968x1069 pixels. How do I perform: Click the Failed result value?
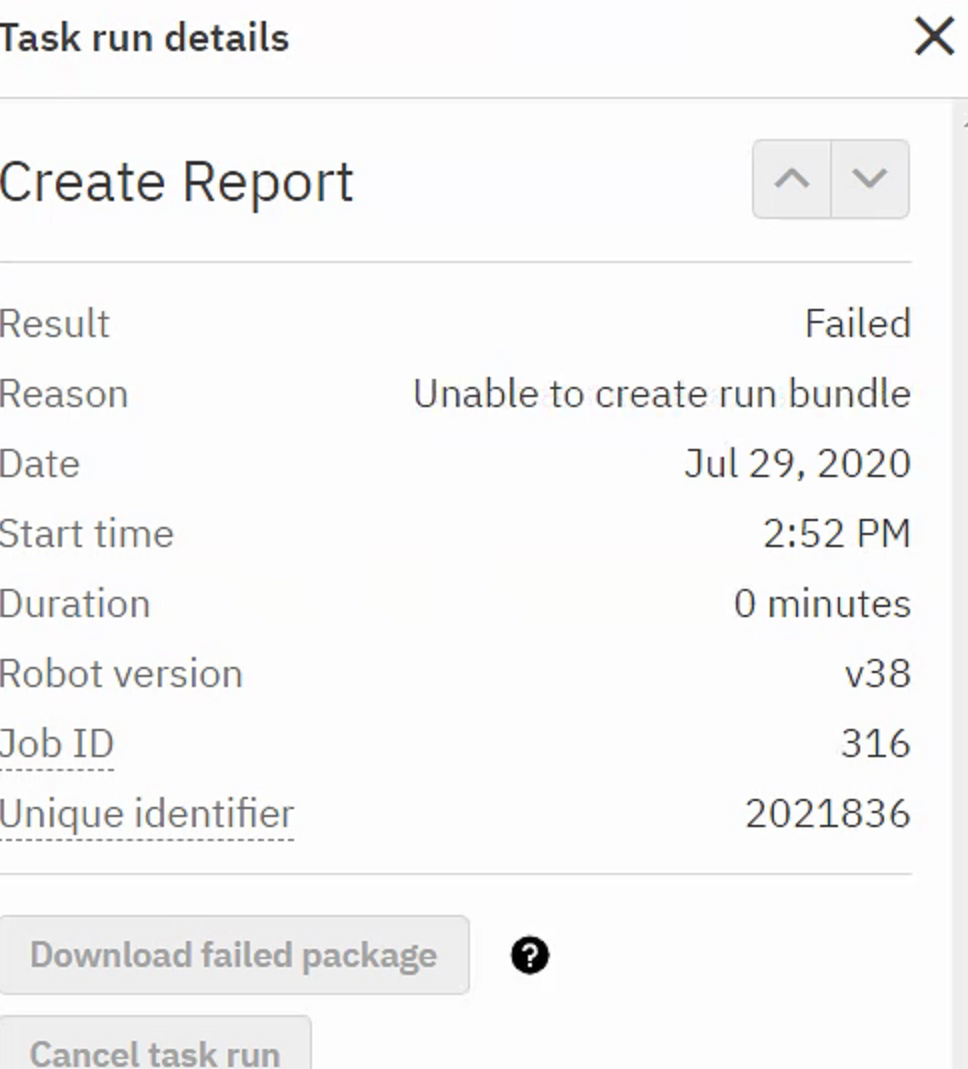[x=857, y=324]
